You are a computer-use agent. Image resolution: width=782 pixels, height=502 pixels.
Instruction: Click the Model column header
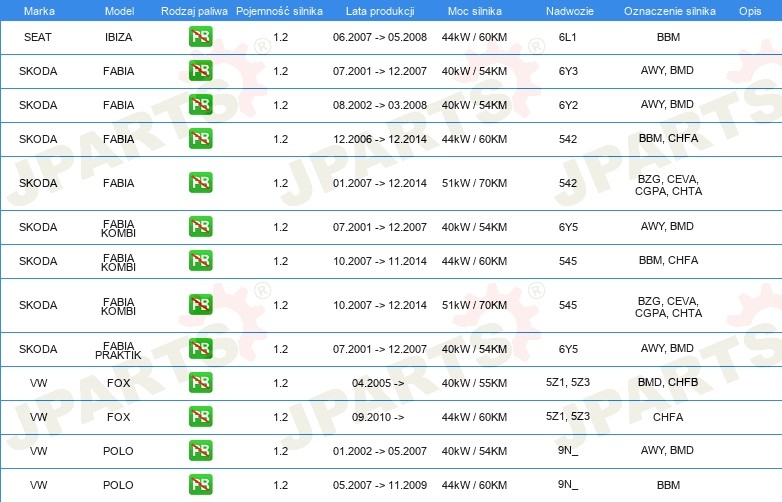click(x=119, y=11)
